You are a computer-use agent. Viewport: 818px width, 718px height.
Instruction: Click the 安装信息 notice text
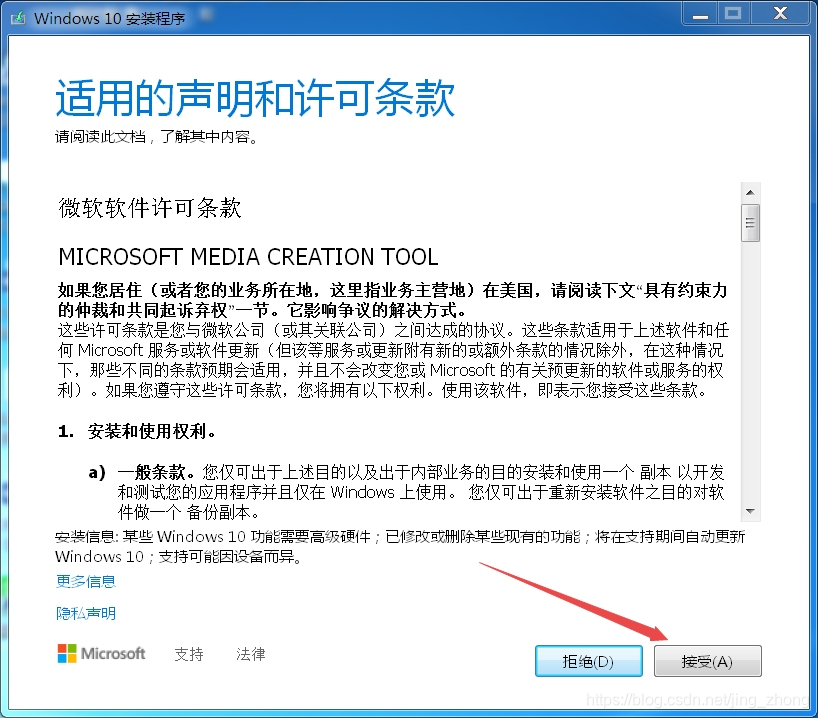(400, 546)
